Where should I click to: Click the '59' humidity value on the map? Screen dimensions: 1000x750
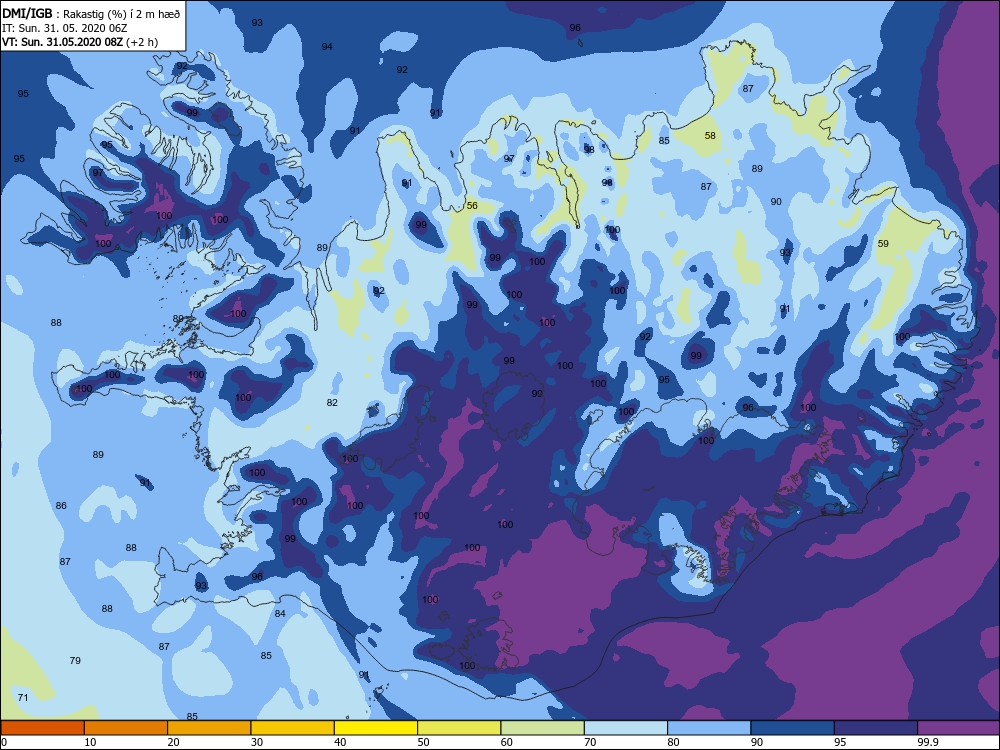[x=883, y=244]
